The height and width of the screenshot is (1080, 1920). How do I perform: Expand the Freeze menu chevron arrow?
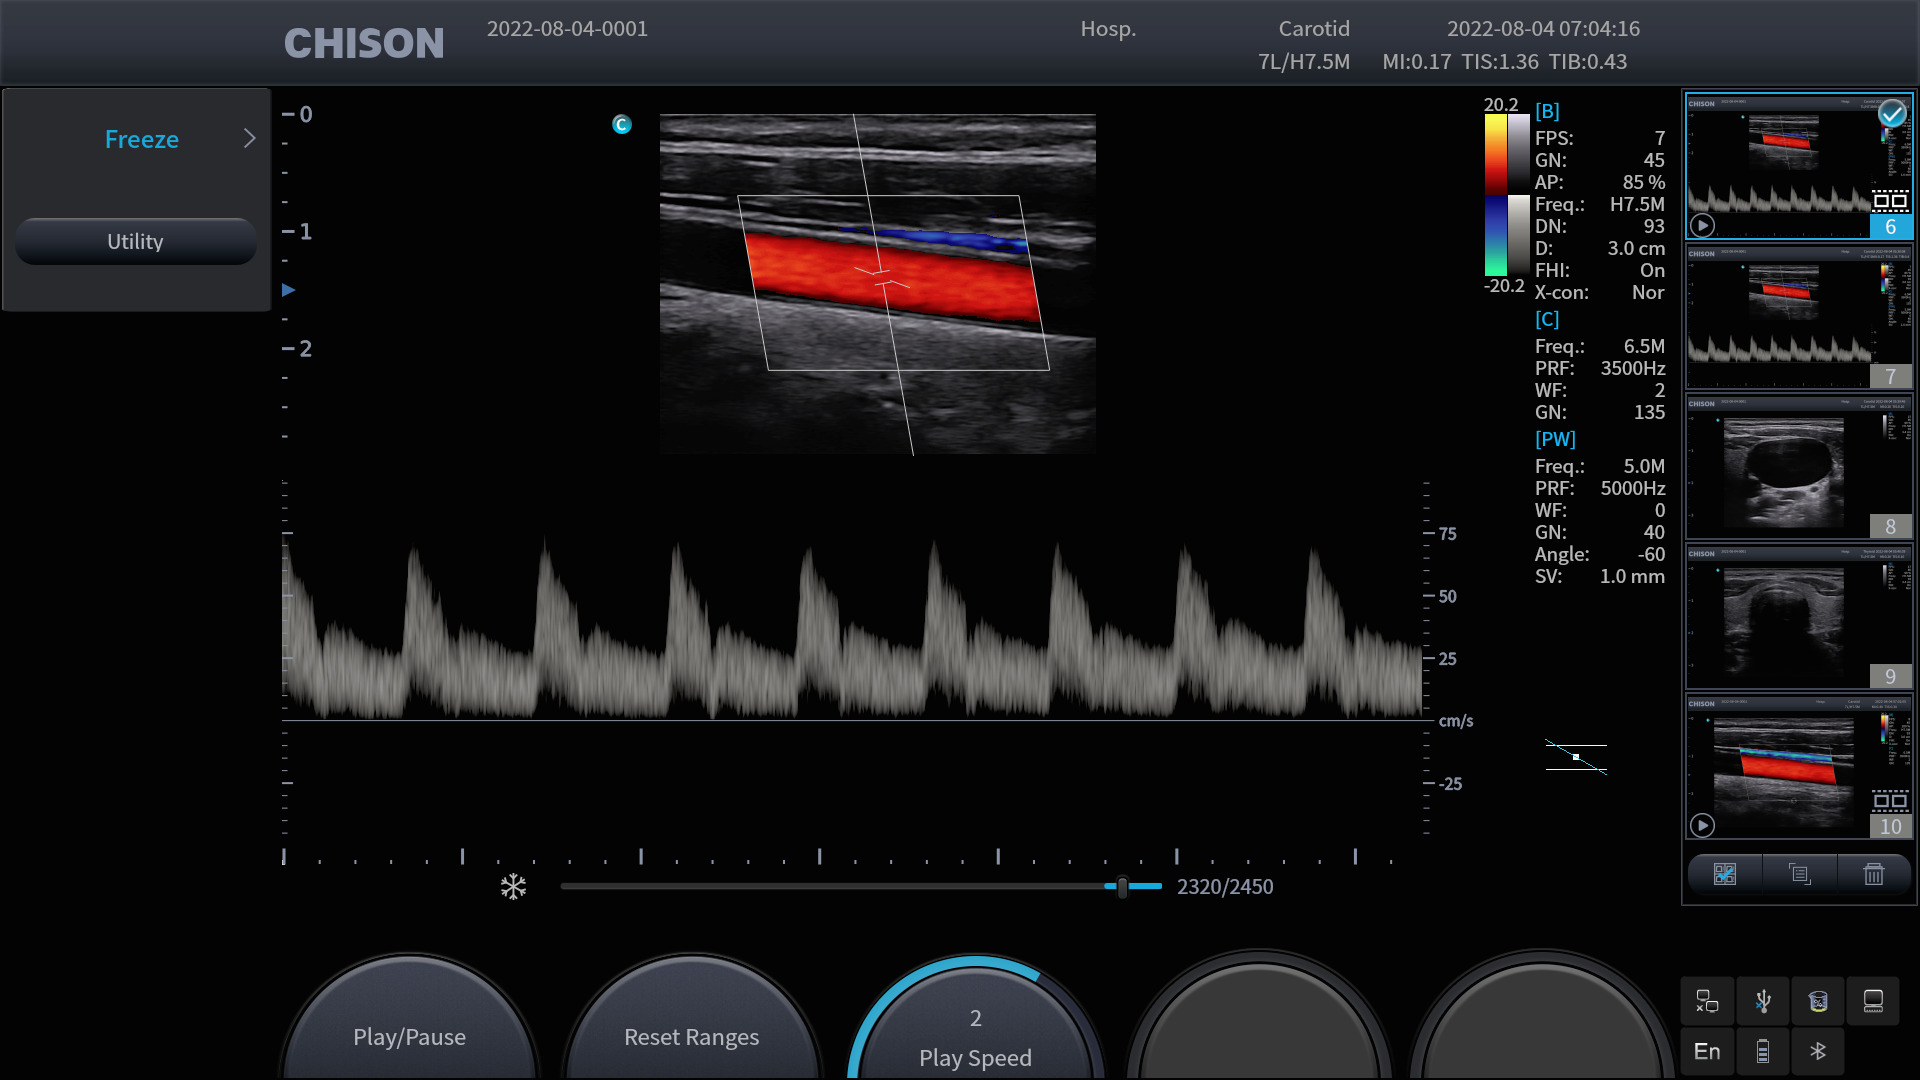click(250, 138)
